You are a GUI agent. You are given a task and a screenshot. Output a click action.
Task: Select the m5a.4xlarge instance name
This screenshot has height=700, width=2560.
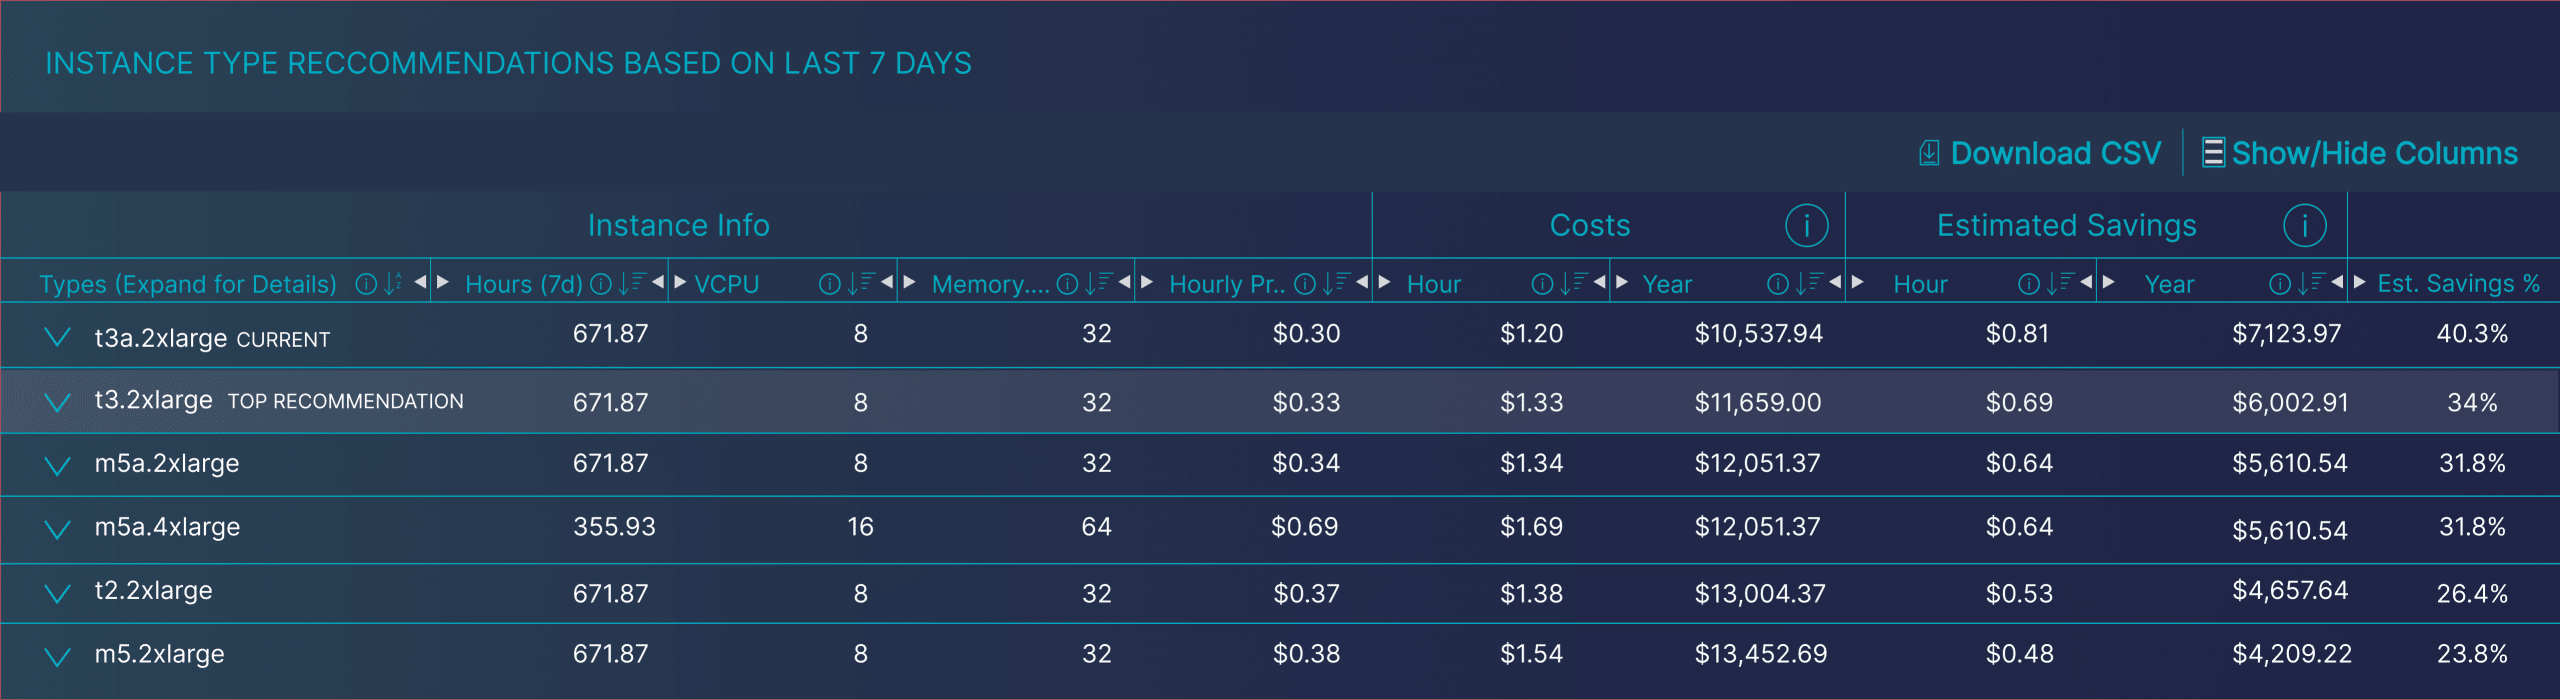(x=167, y=527)
